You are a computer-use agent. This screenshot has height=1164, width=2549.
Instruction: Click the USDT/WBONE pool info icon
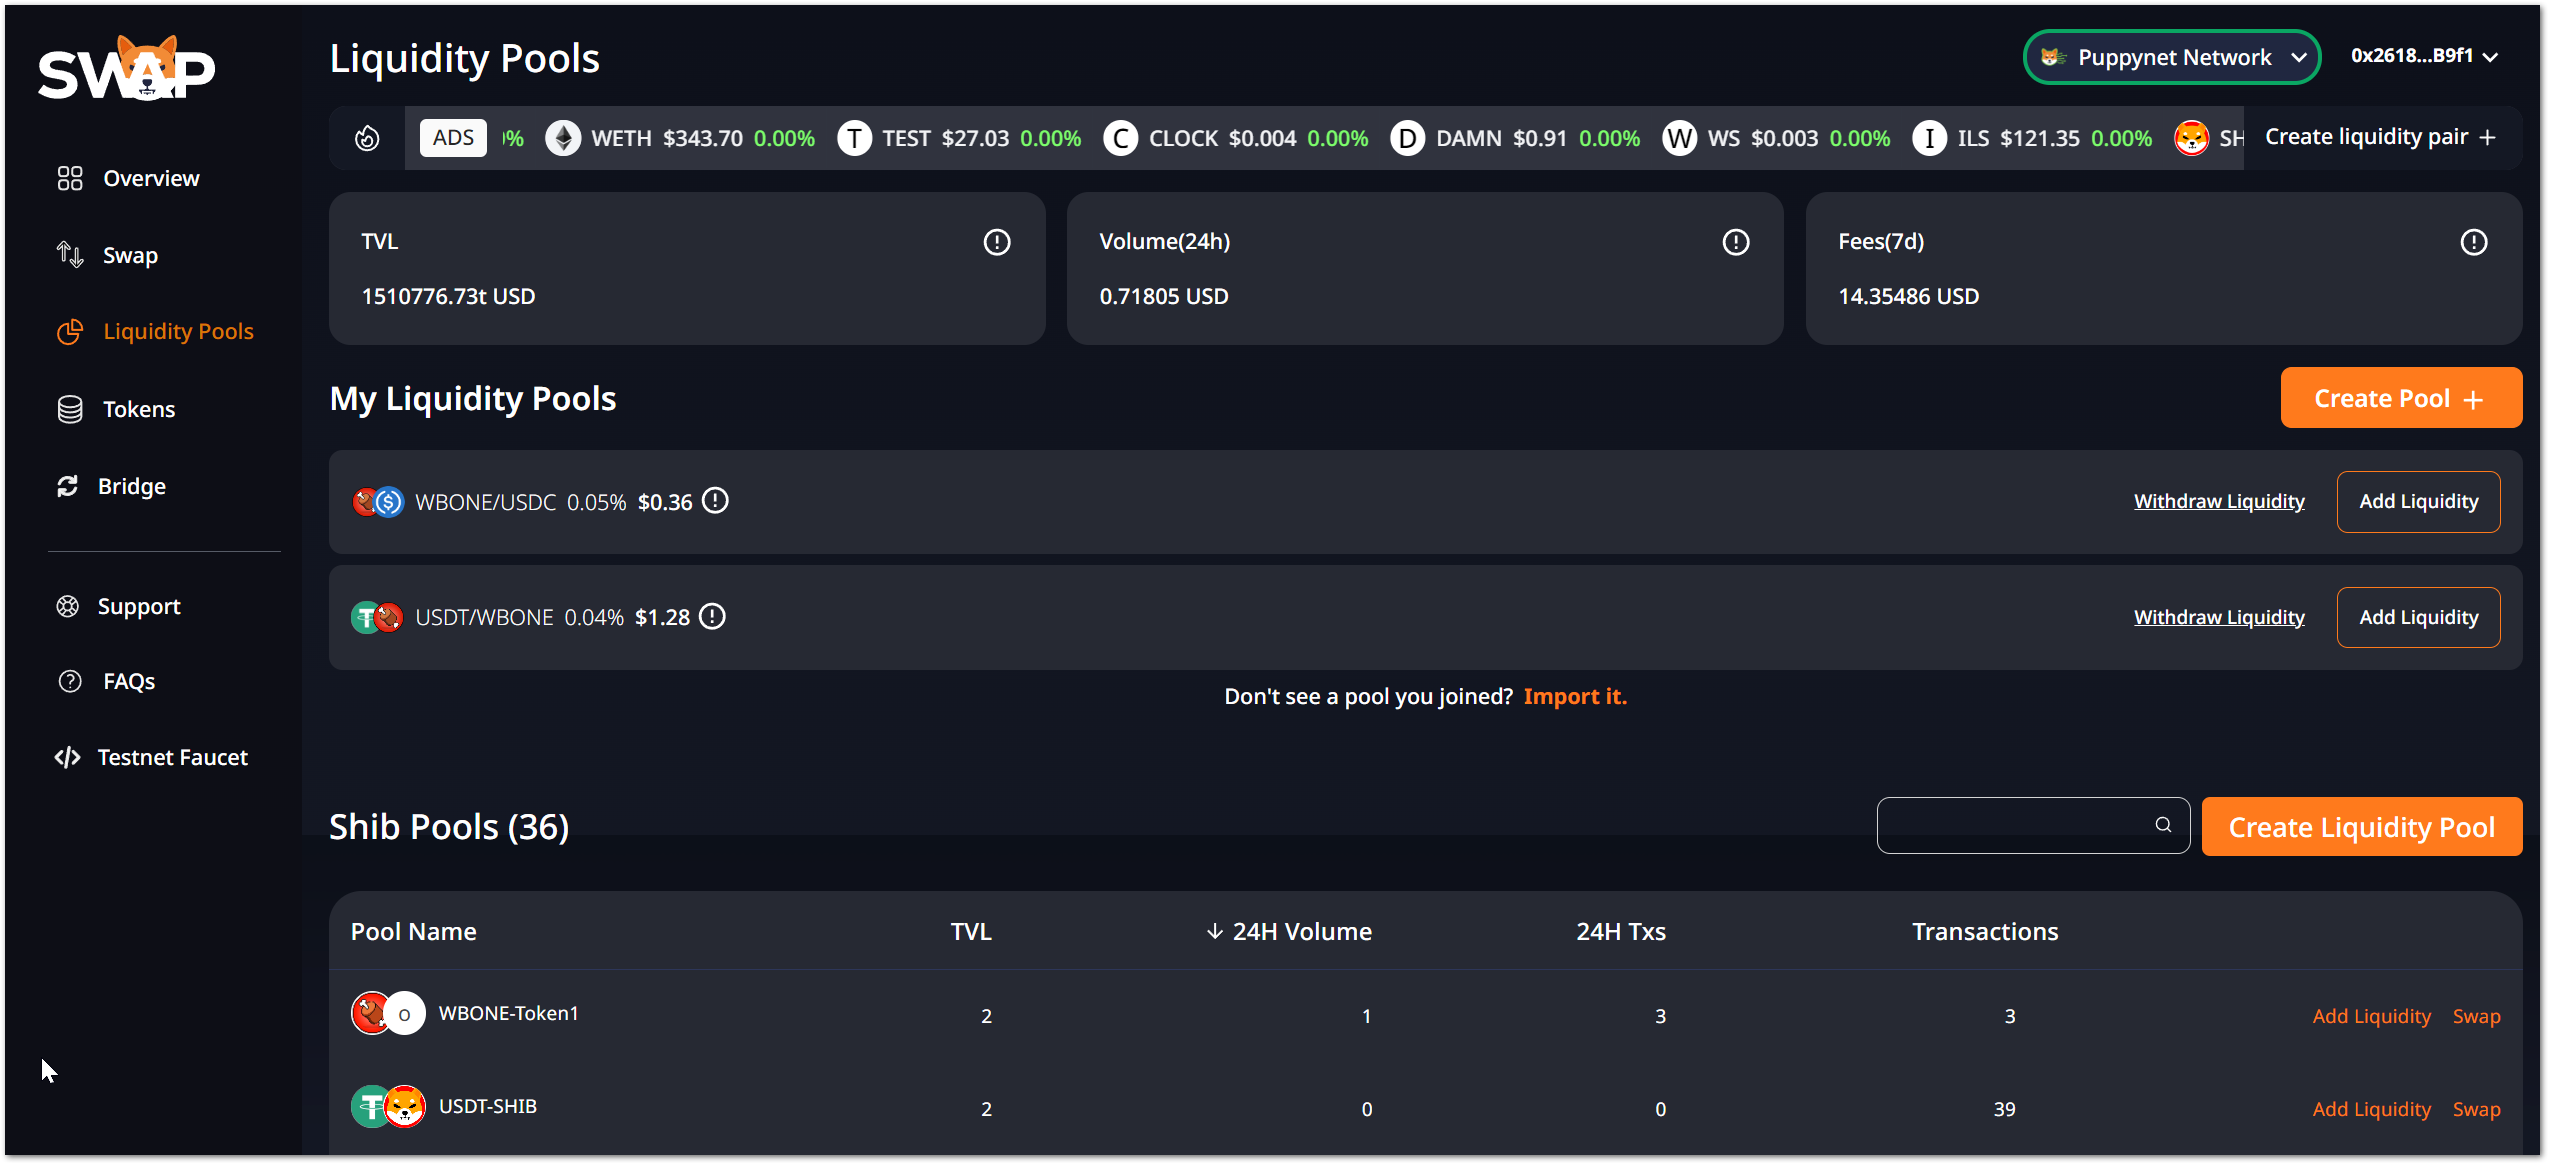pyautogui.click(x=712, y=617)
